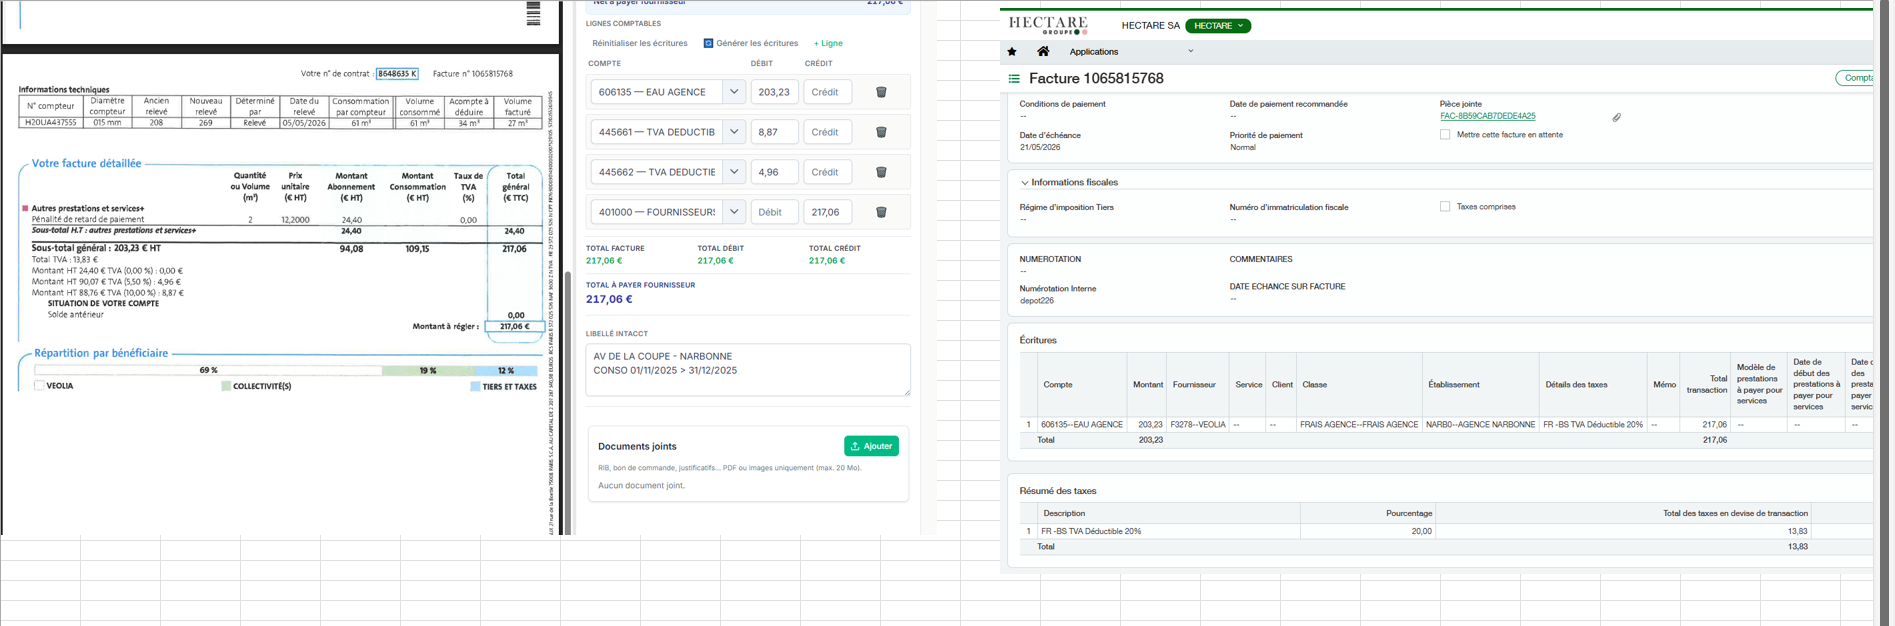Click the Générer les écritures icon
1895x626 pixels.
tap(708, 43)
